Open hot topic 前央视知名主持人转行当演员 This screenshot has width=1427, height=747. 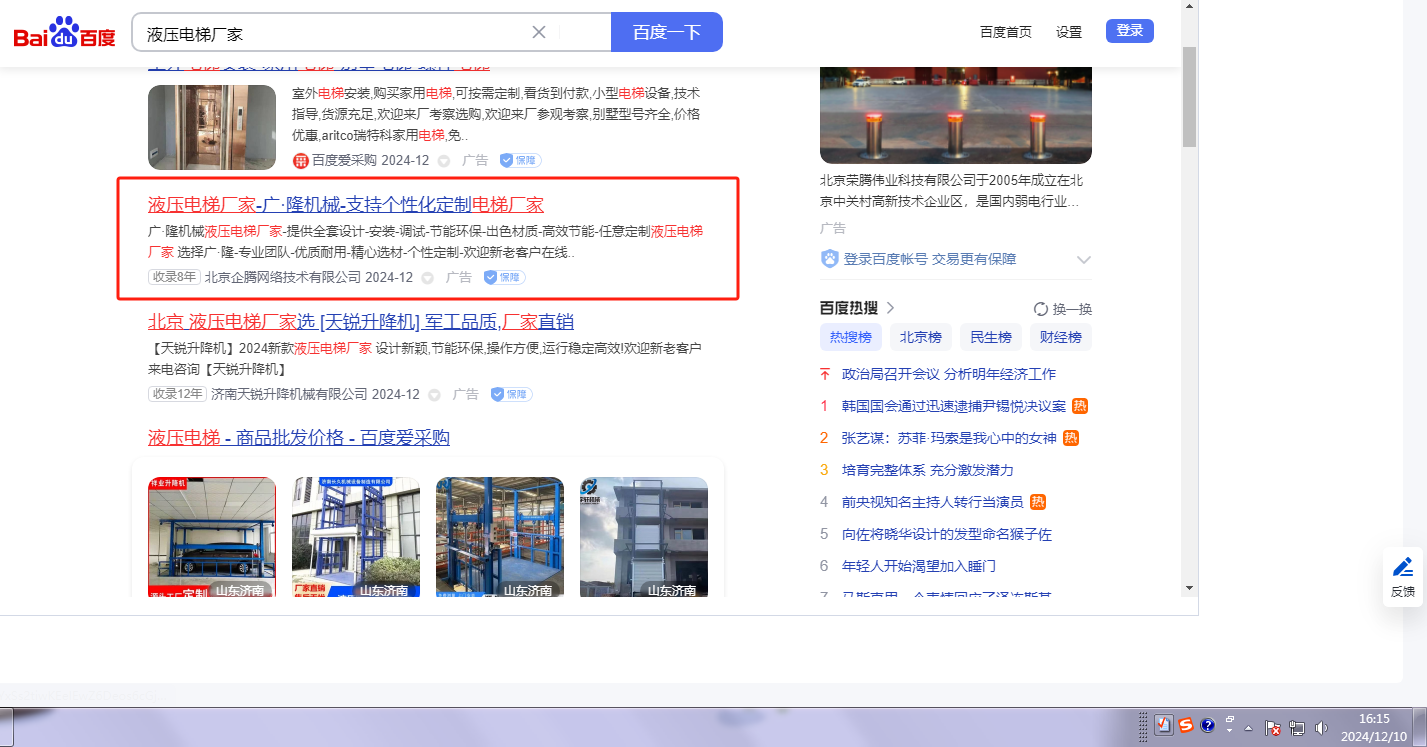coord(933,502)
